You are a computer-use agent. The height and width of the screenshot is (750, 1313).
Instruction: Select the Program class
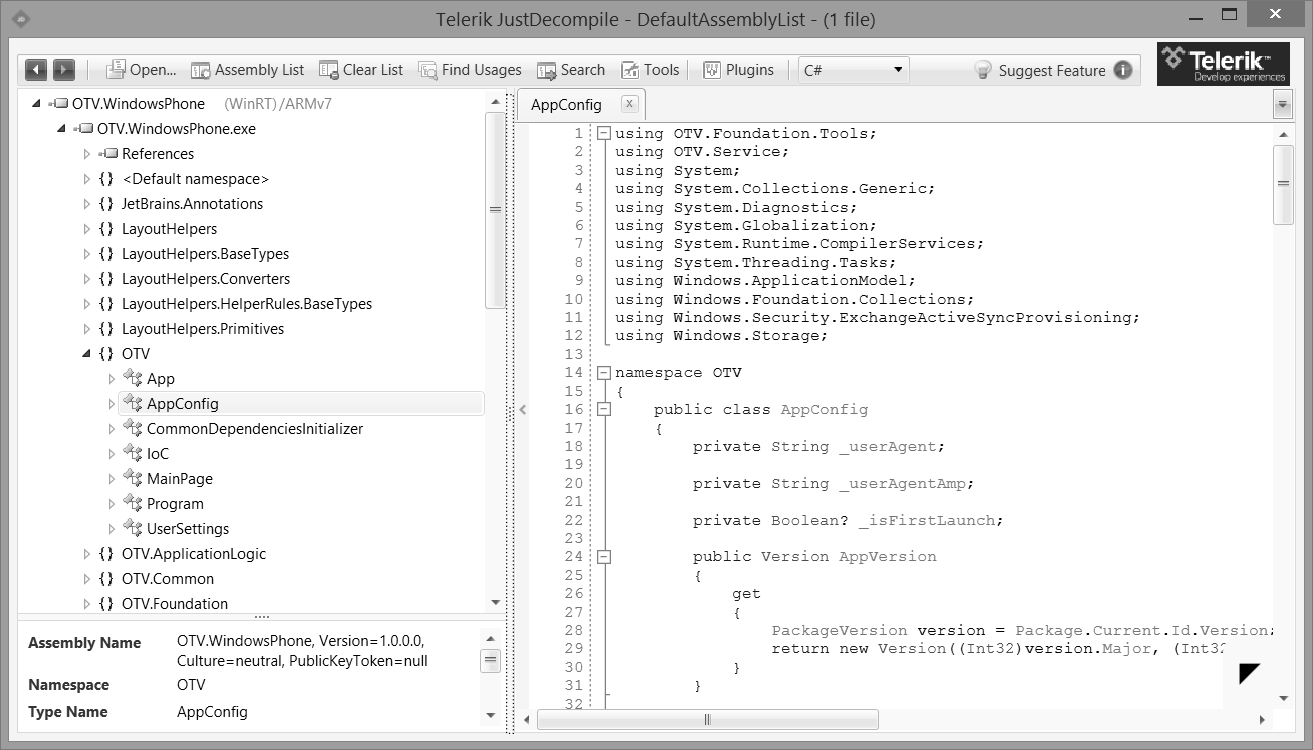(175, 503)
